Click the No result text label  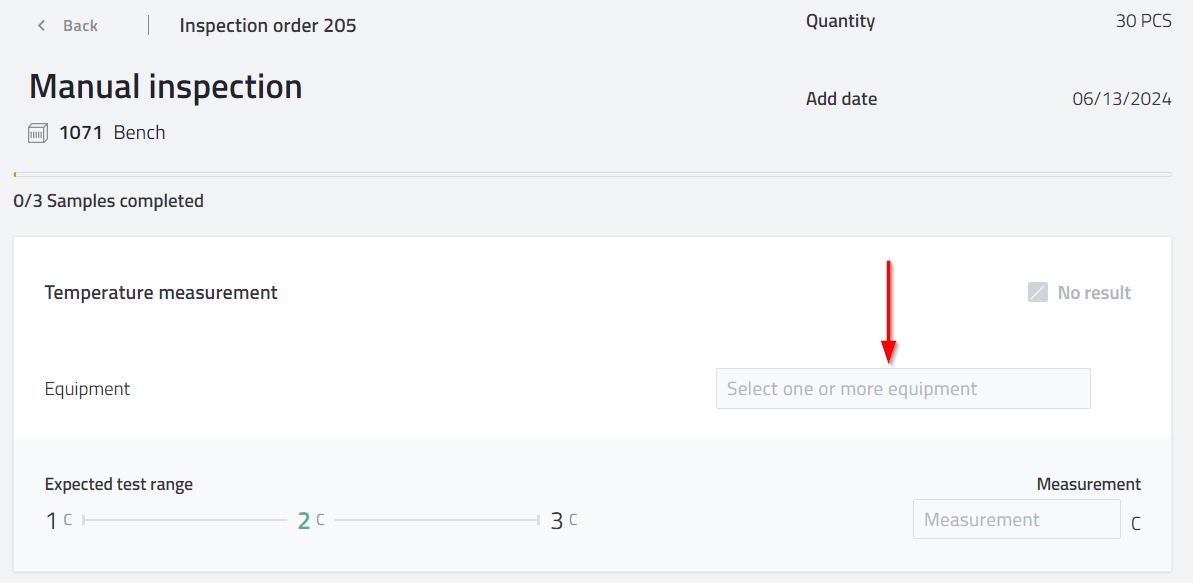(1094, 293)
